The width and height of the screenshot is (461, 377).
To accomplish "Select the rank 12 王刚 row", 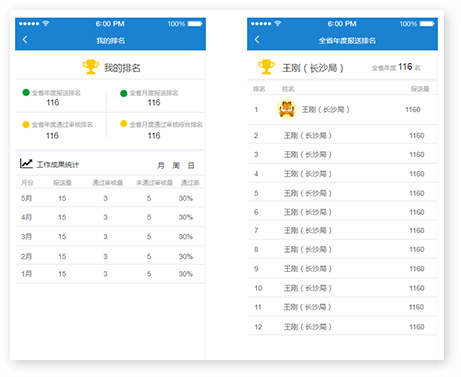I will pos(343,326).
